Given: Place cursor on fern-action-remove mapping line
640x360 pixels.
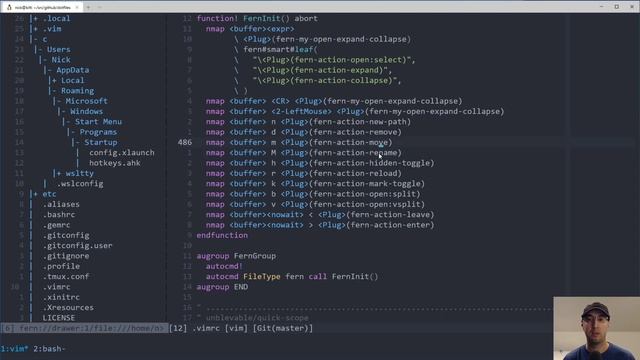Looking at the screenshot, I should (x=304, y=132).
